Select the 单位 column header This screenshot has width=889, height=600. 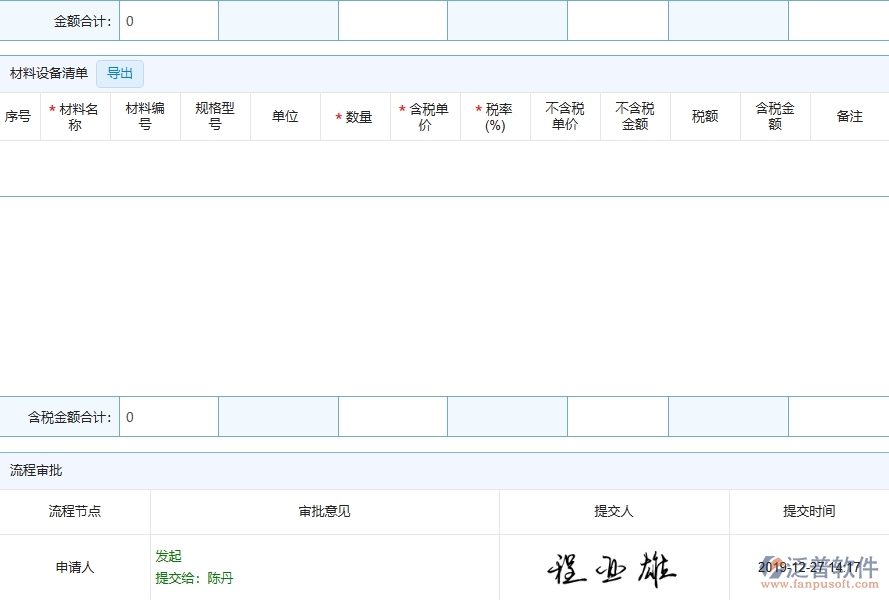click(x=285, y=115)
